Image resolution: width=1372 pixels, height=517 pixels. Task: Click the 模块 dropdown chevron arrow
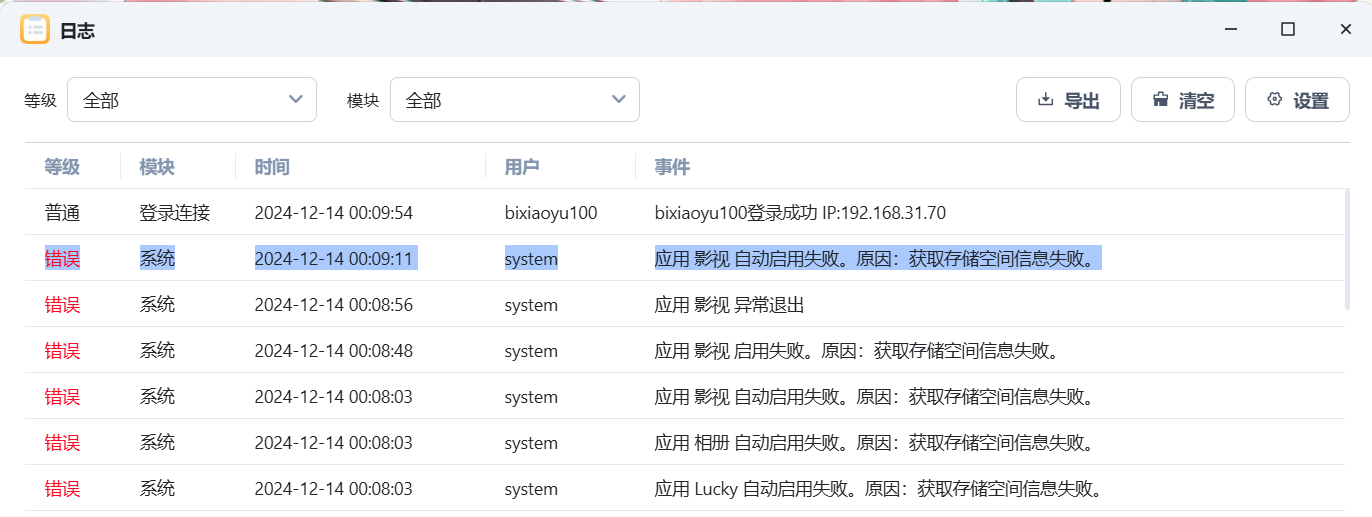click(619, 100)
